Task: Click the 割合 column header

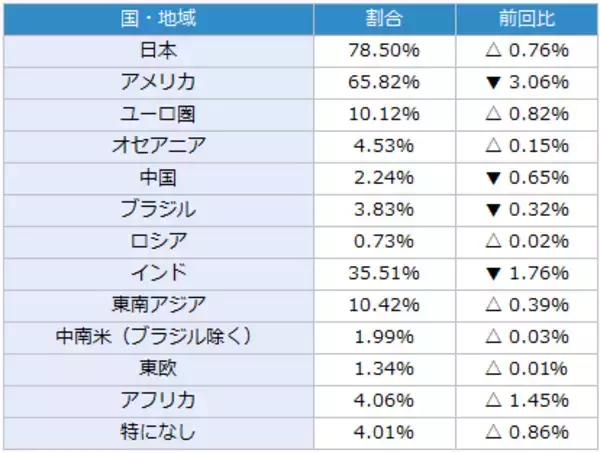Action: pos(384,17)
